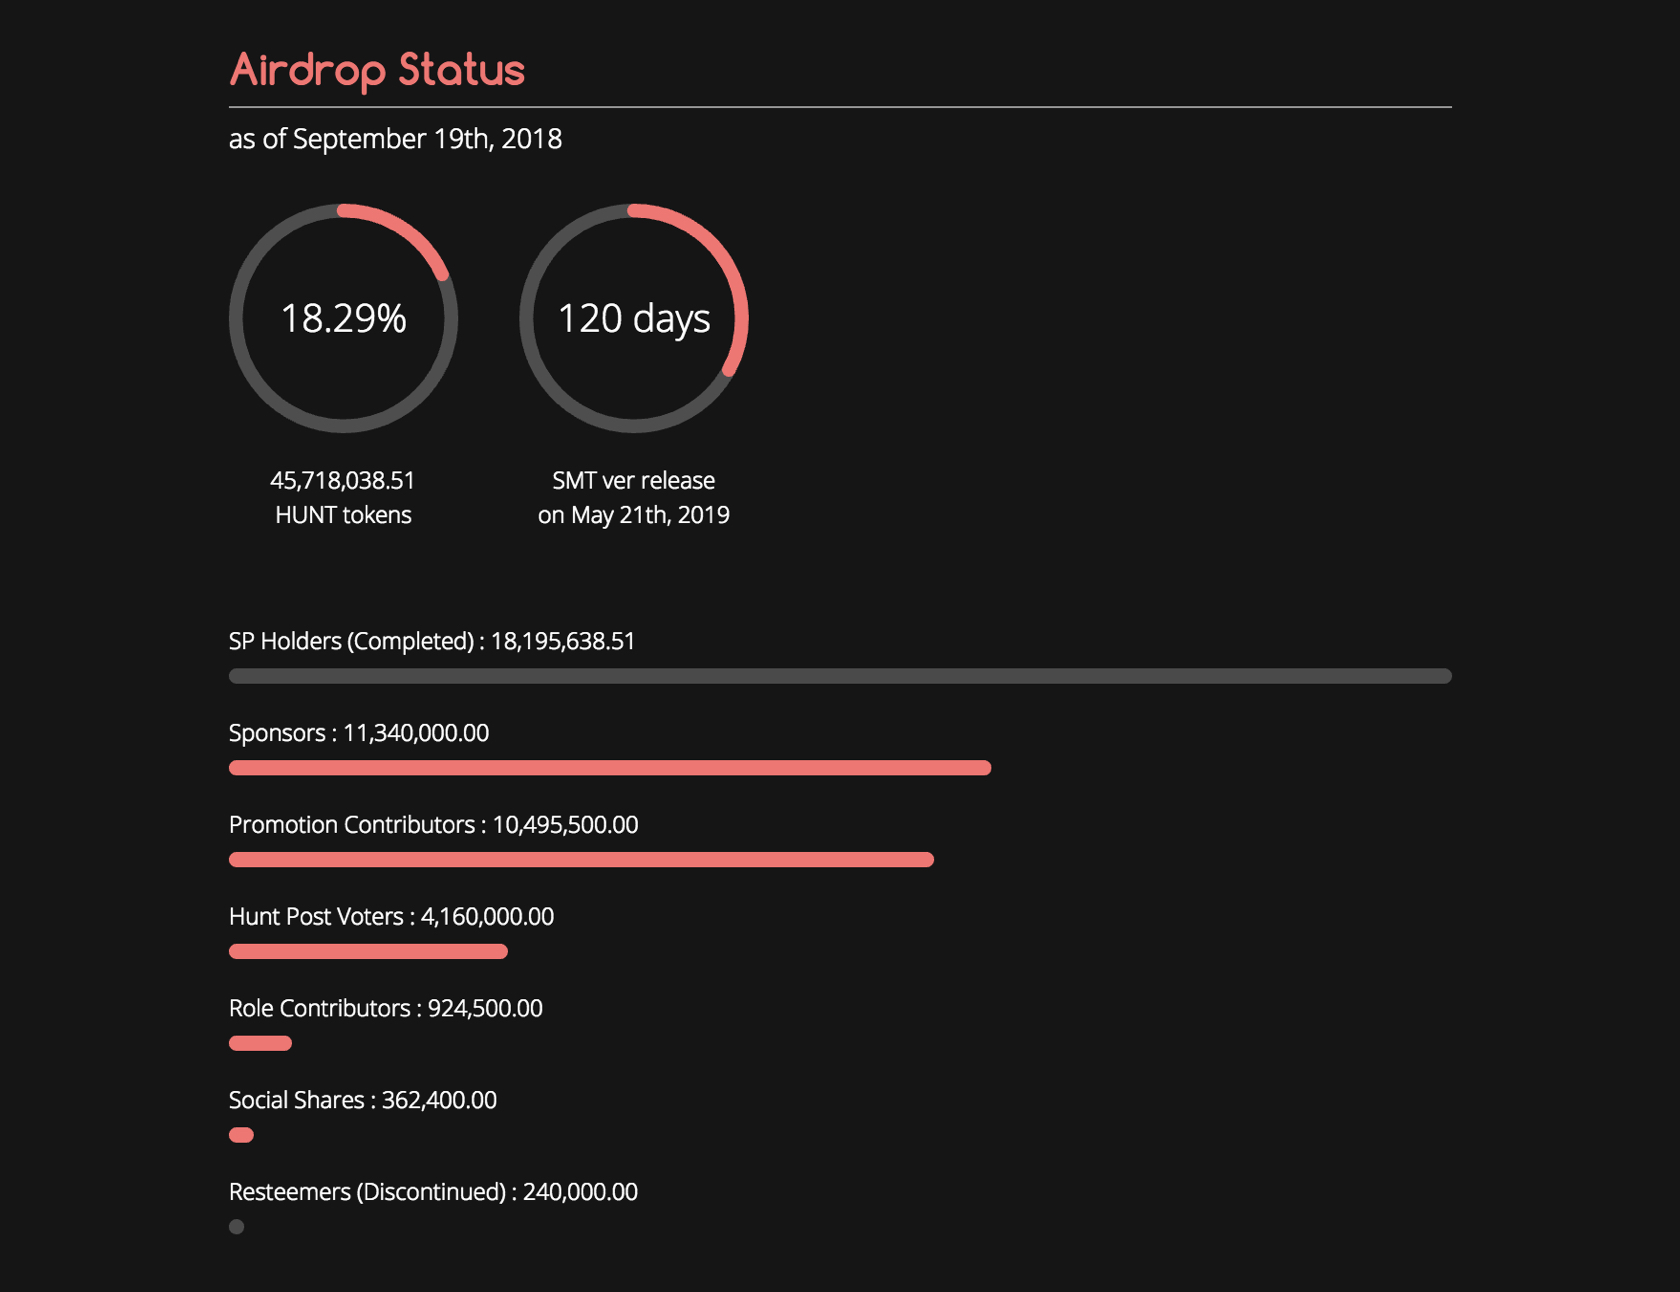Click the Airdrop Status heading

click(377, 70)
